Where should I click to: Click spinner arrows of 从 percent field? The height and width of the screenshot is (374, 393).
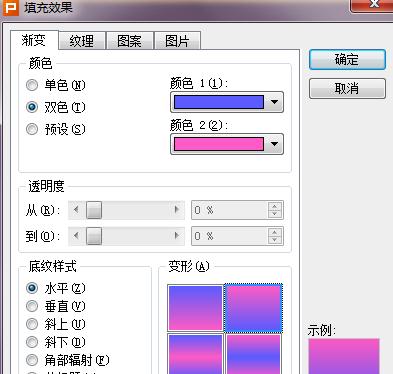click(275, 210)
